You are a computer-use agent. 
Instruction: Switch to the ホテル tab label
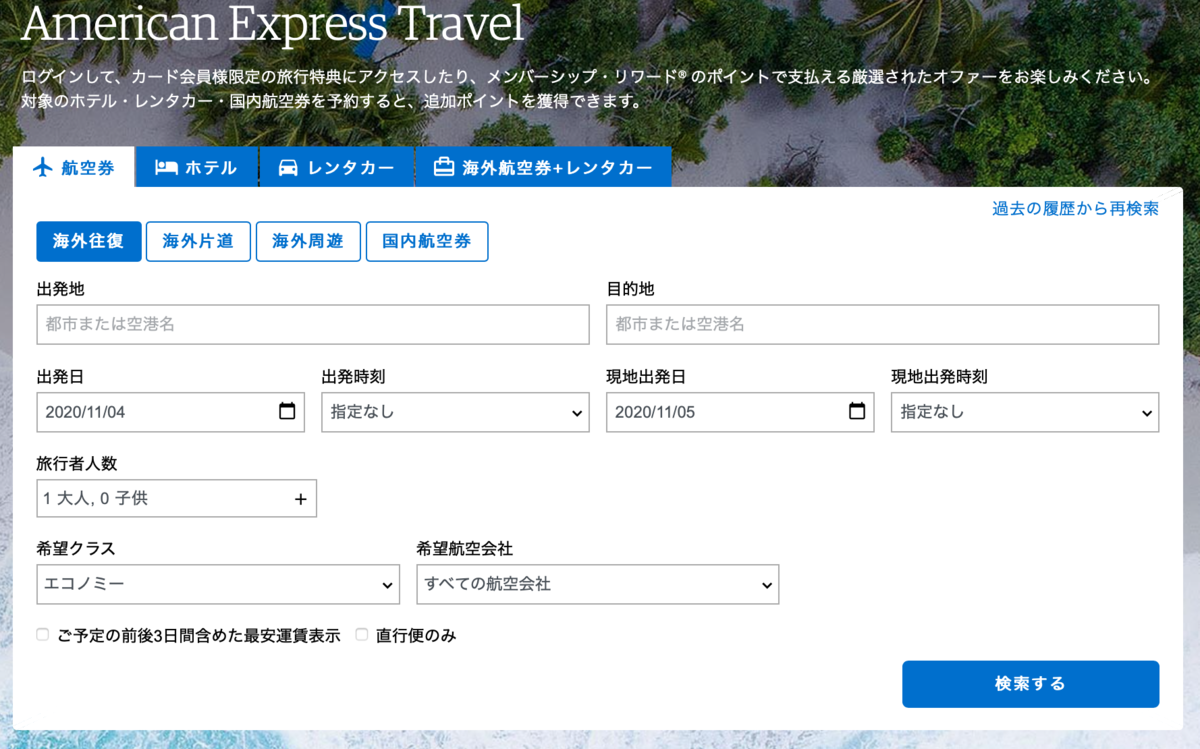(211, 168)
